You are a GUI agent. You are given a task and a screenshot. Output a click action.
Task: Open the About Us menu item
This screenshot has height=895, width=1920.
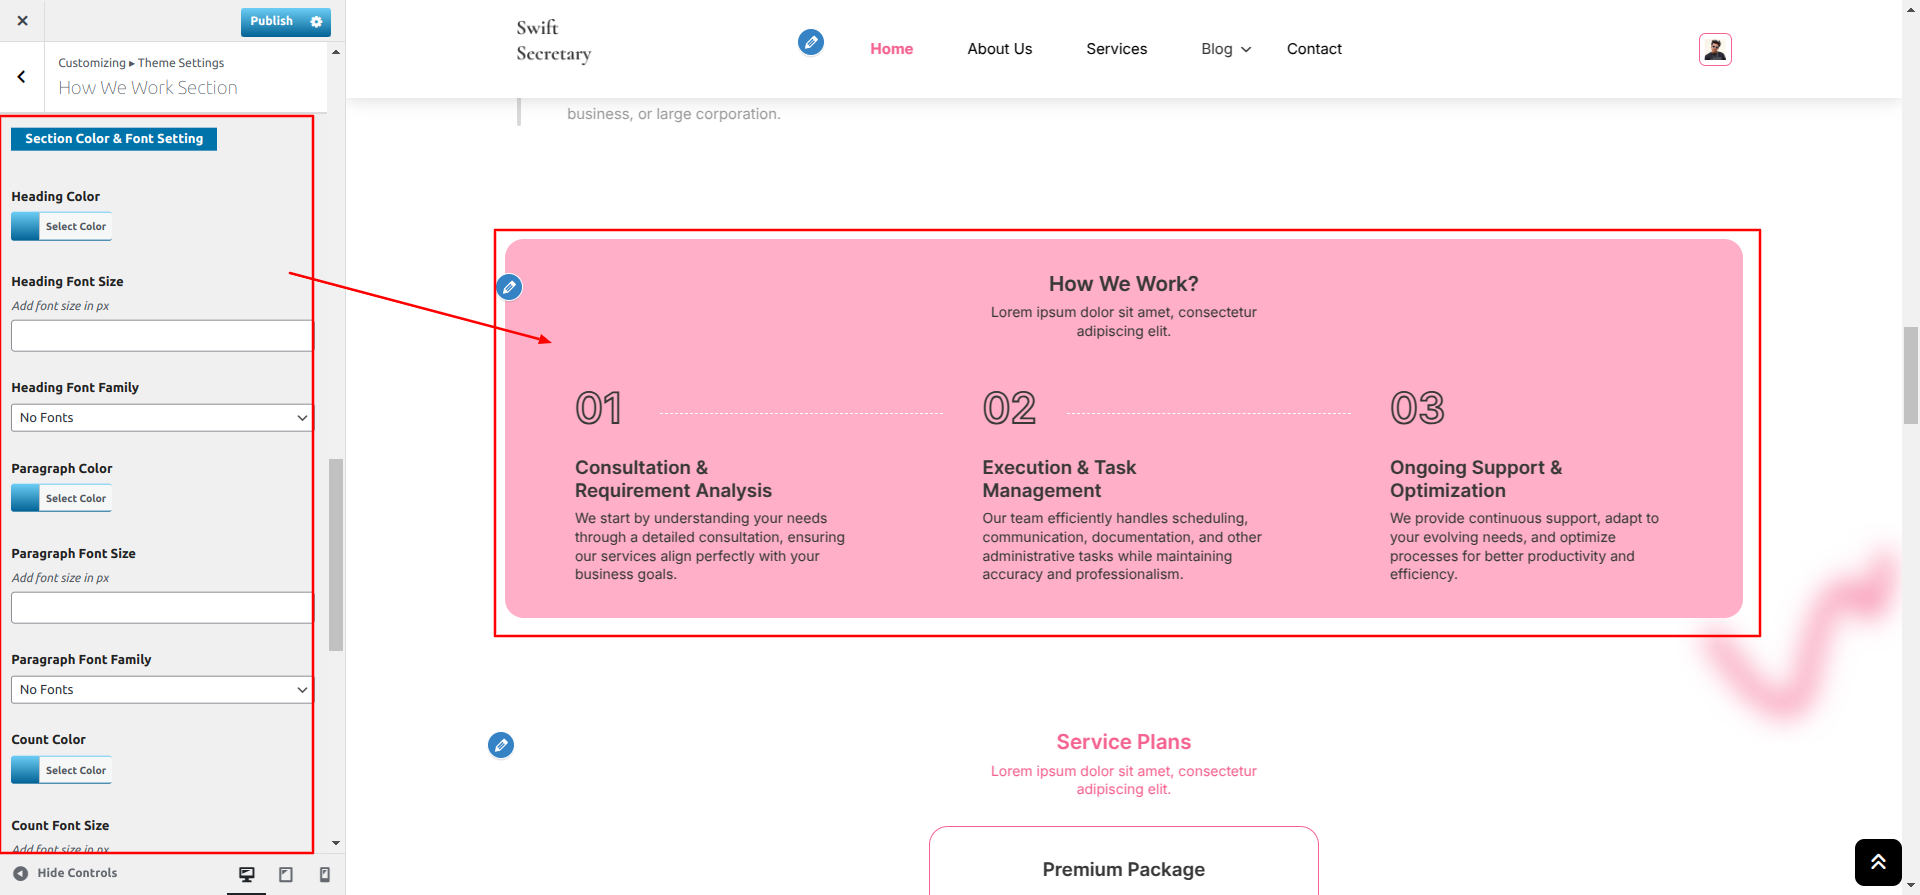[999, 49]
